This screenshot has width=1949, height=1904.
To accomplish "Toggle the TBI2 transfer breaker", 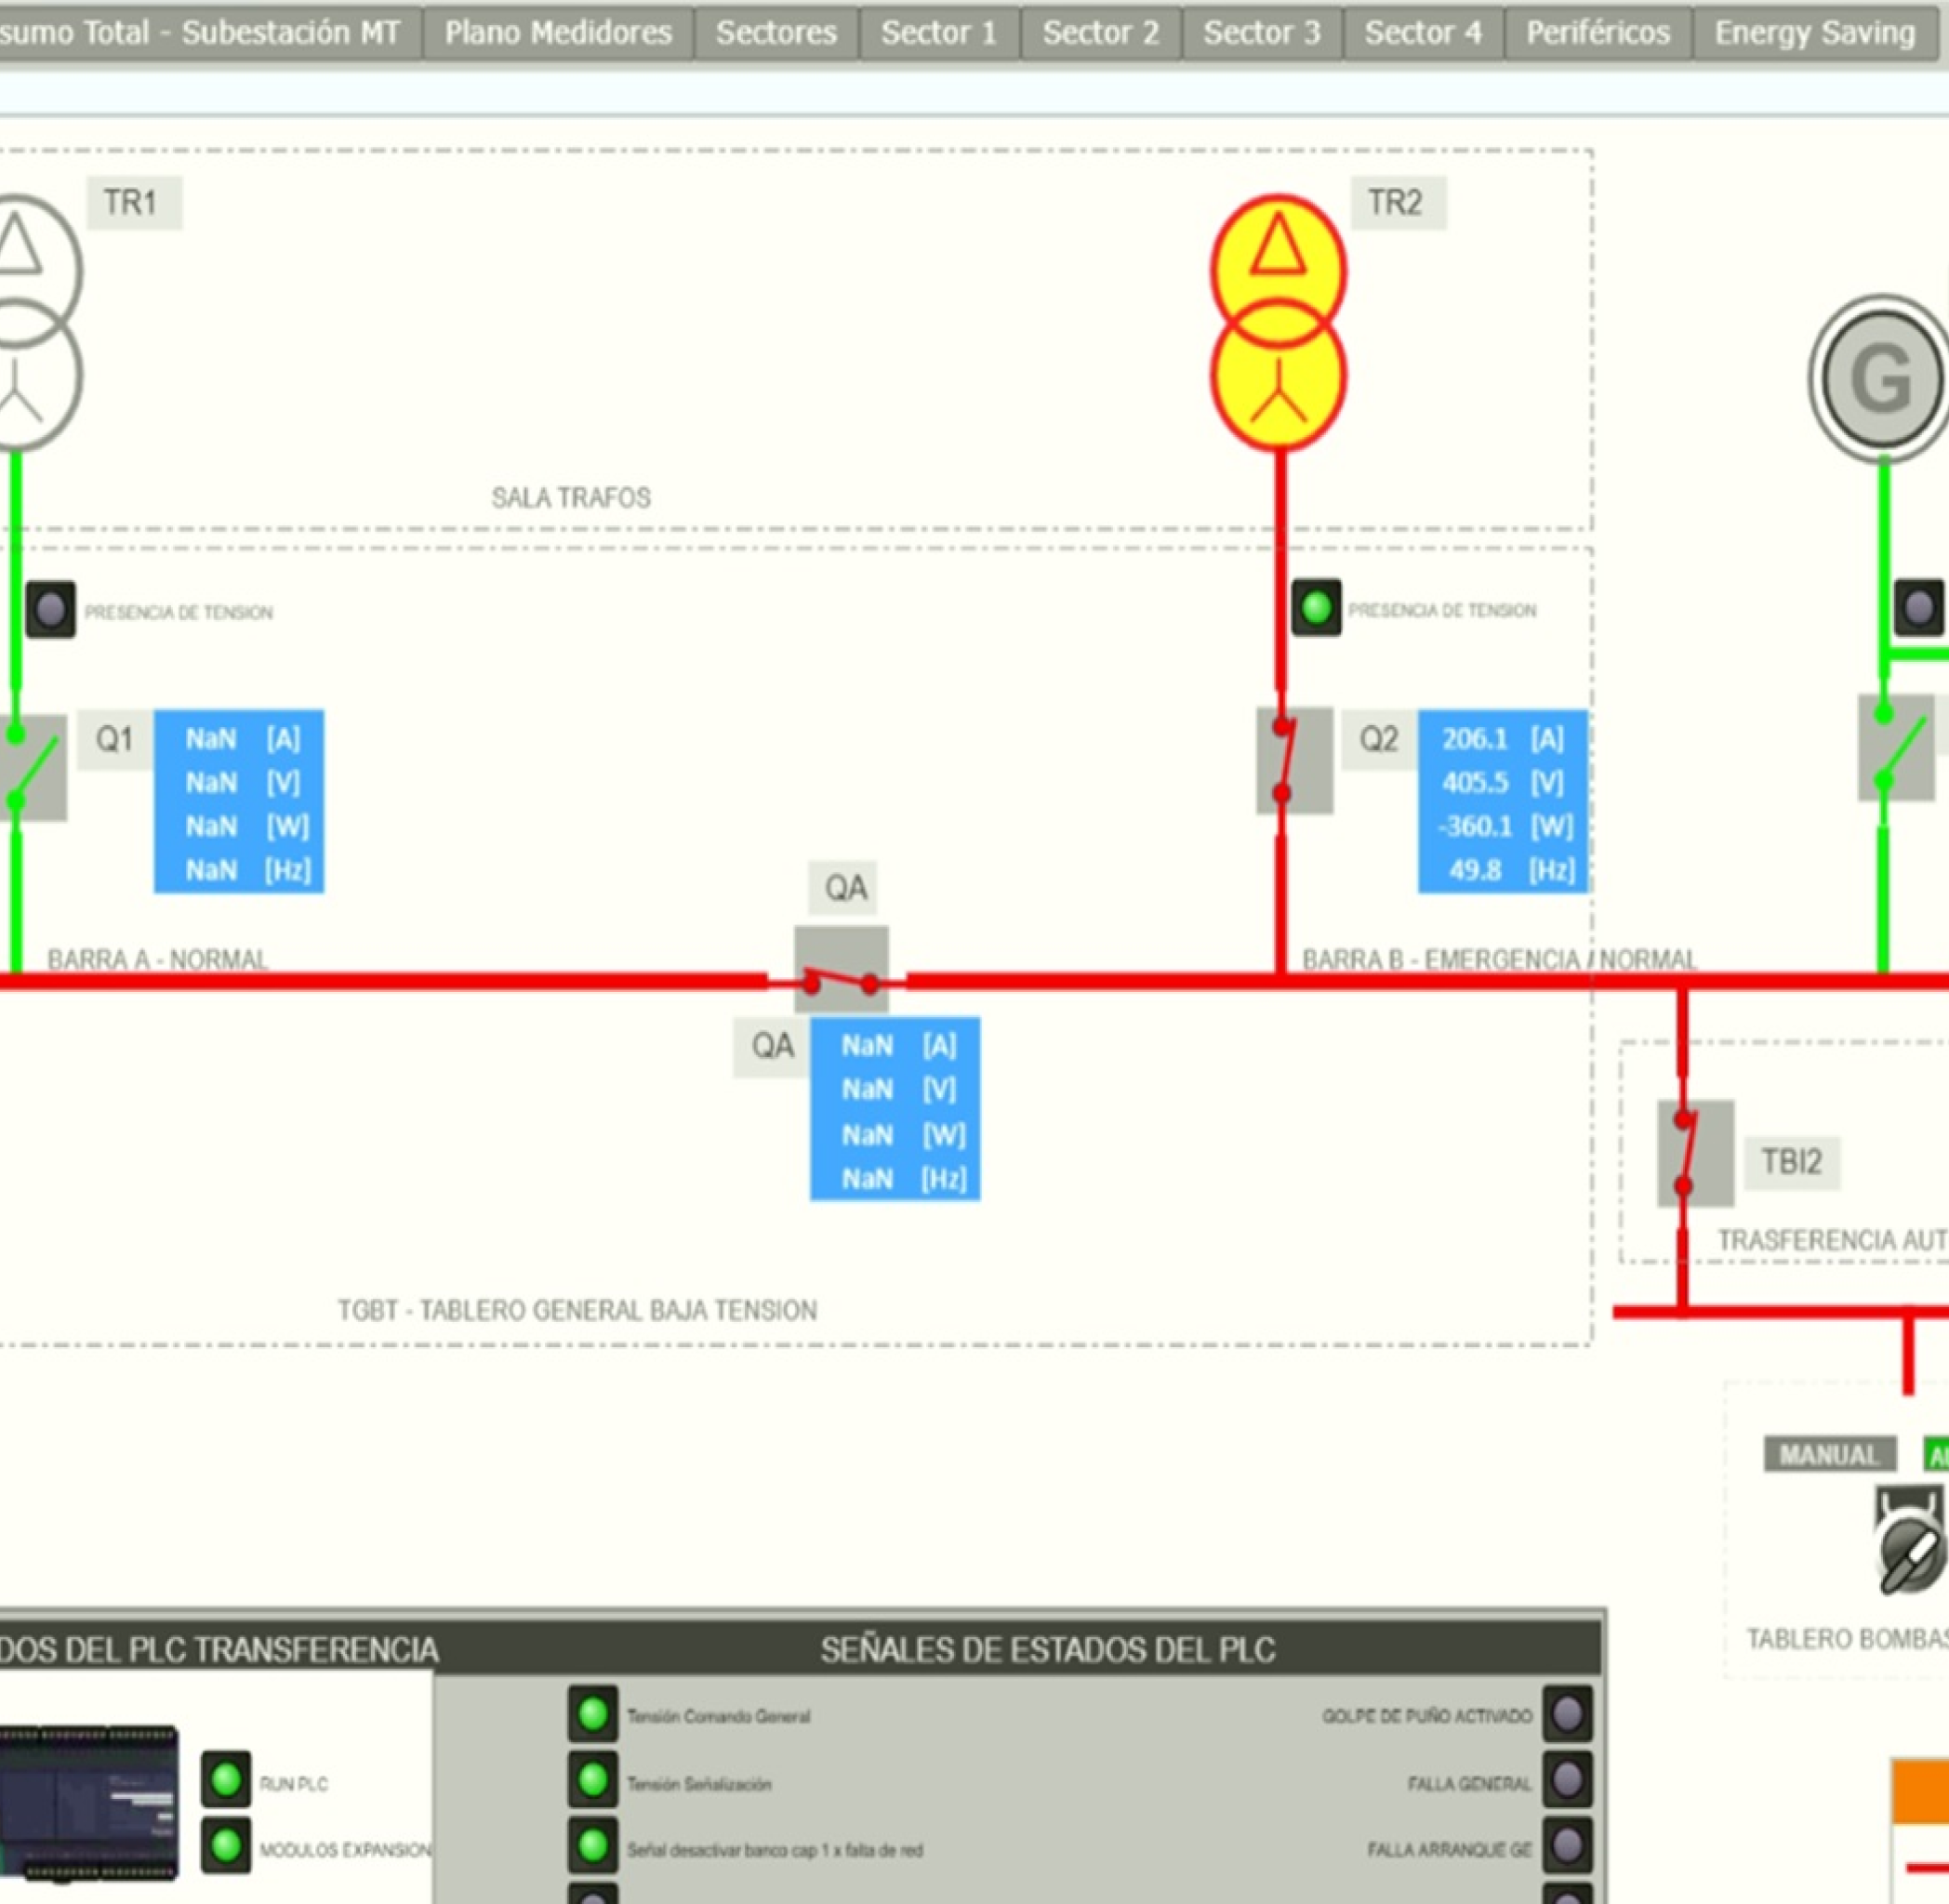I will point(1695,1153).
